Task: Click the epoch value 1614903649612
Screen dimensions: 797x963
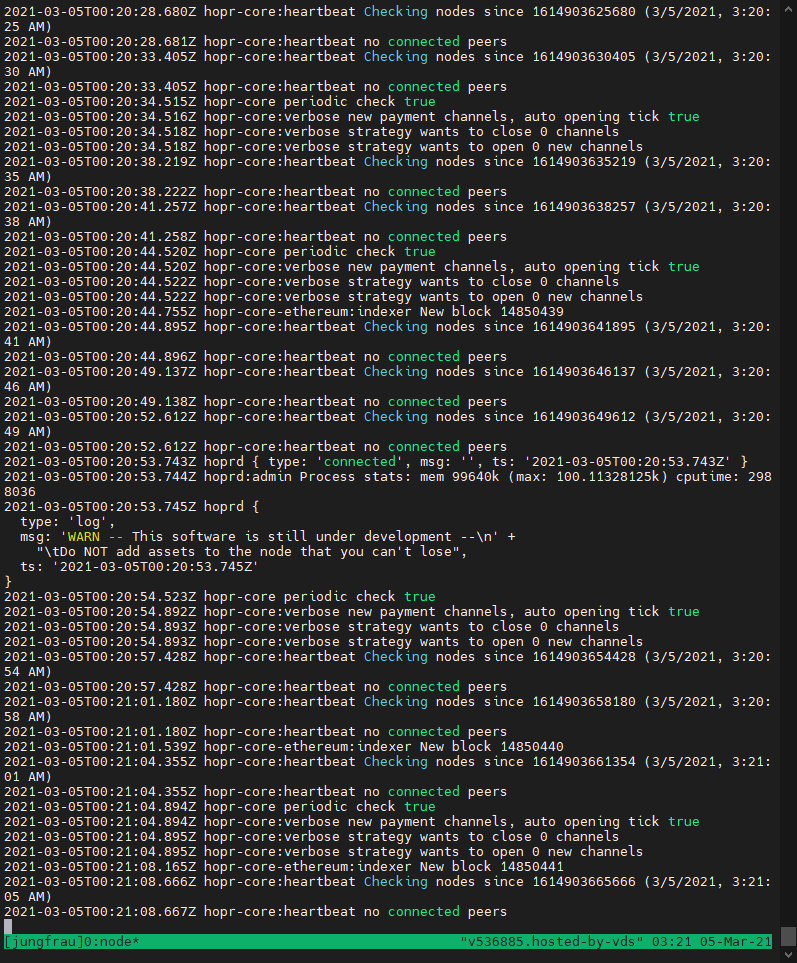Action: click(x=584, y=416)
